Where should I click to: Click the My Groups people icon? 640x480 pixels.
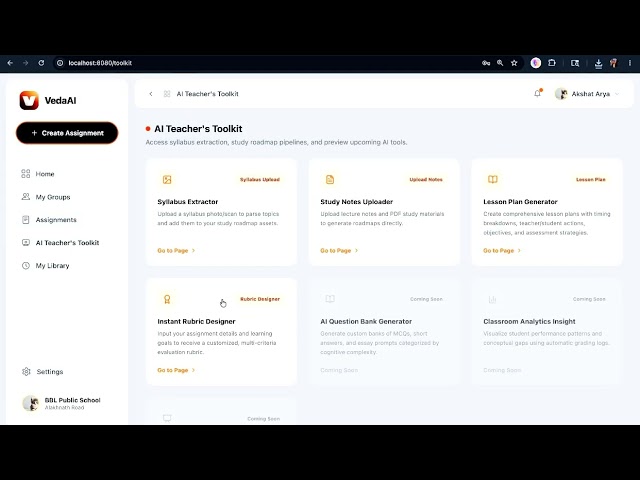point(26,197)
